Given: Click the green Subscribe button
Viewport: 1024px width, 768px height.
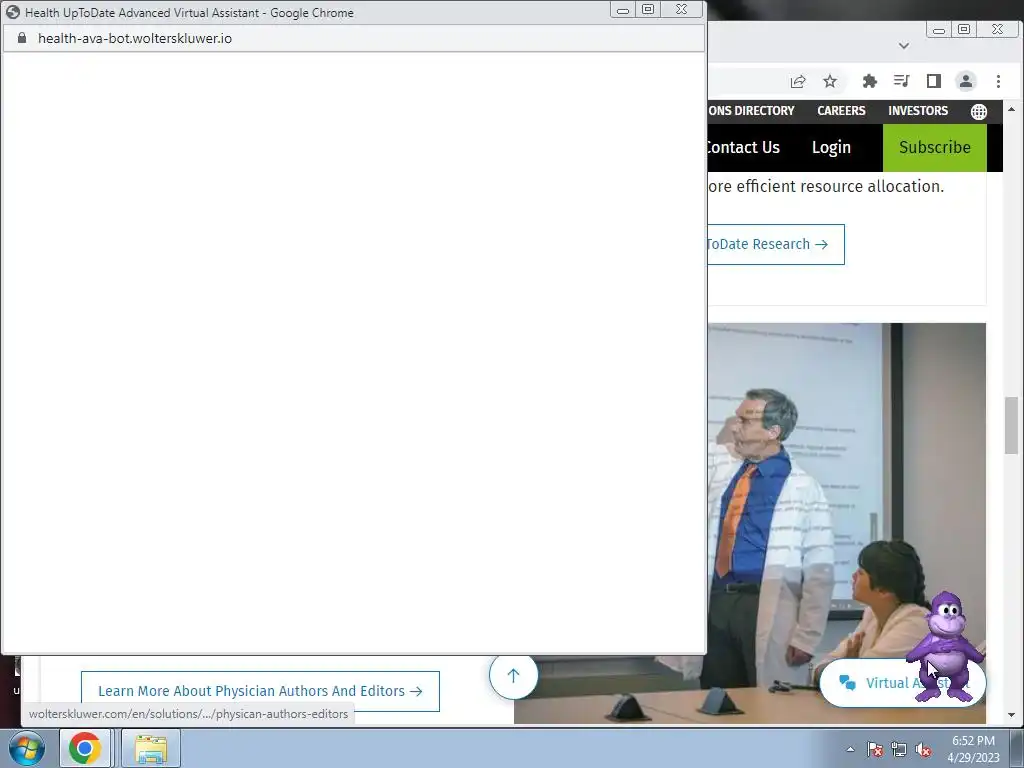Looking at the screenshot, I should [x=935, y=148].
